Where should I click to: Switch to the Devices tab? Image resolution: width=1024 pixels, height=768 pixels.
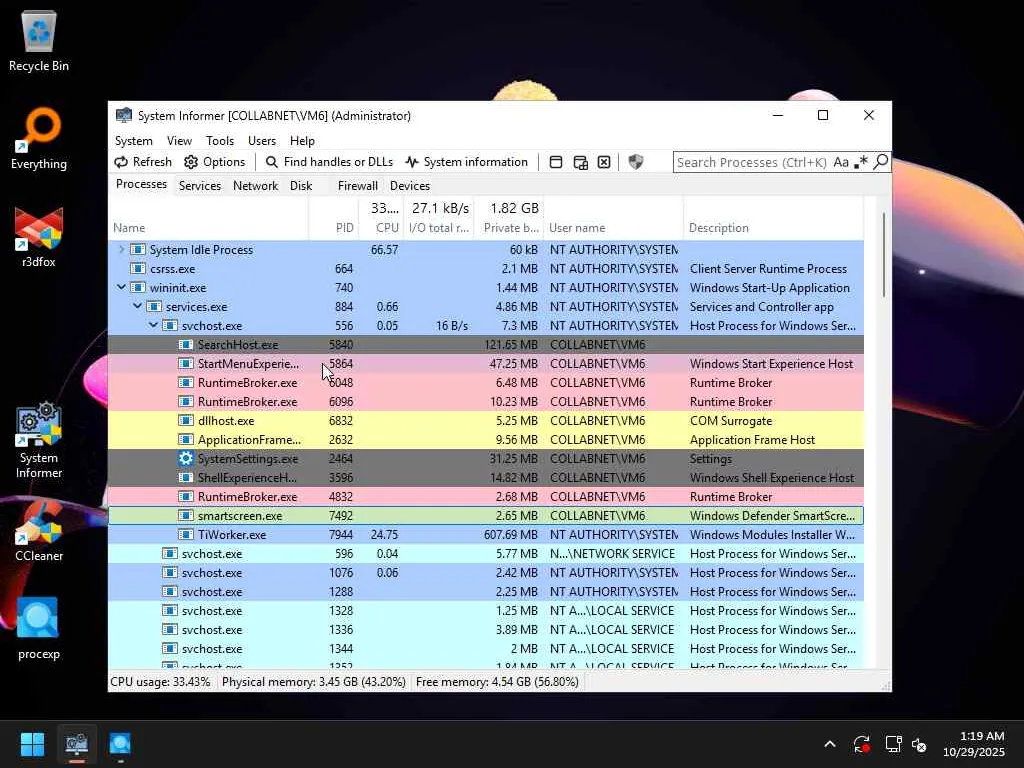410,185
